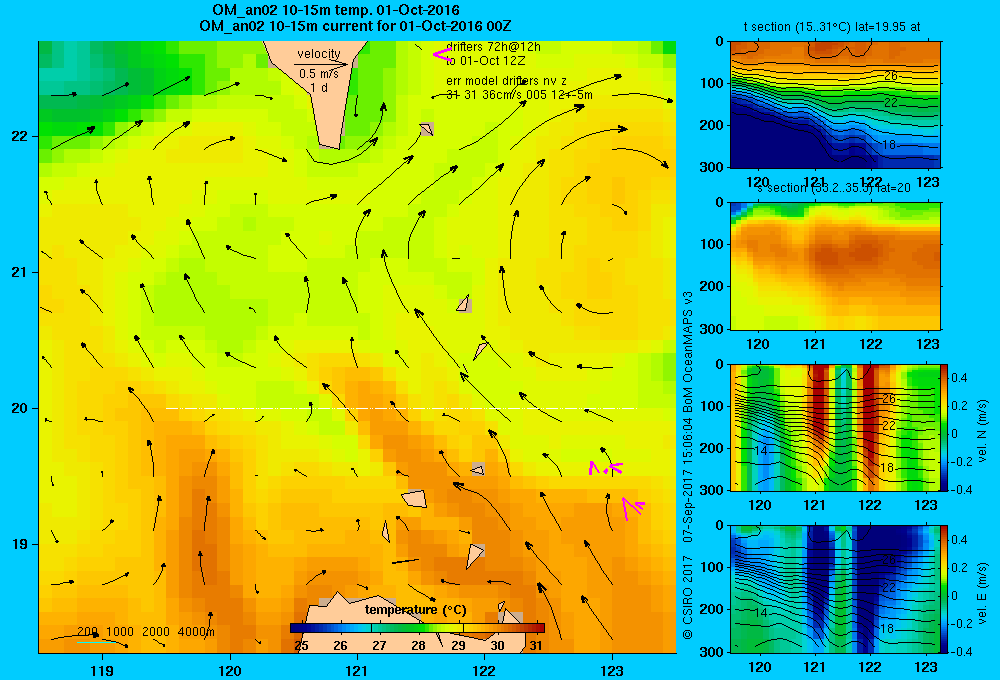Click contour label 18 in the vel. E panel

click(886, 629)
